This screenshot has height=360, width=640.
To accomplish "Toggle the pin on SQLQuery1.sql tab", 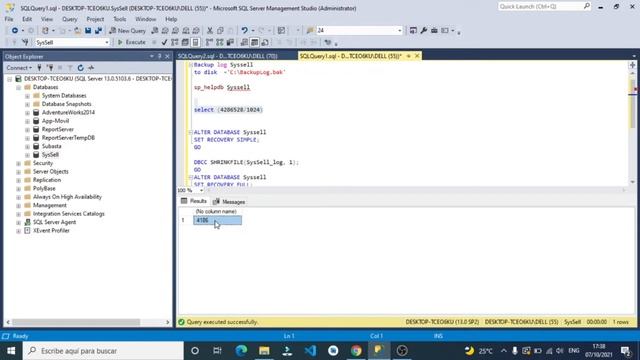I will tap(409, 56).
